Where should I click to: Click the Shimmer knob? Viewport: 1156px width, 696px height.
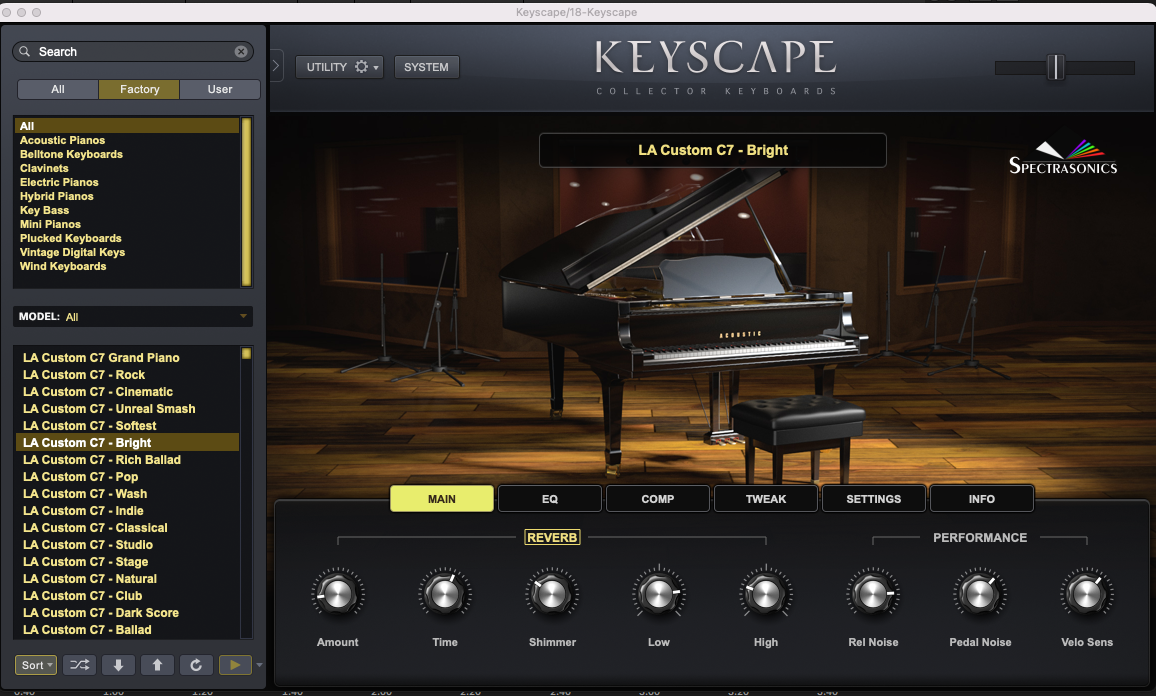click(552, 594)
